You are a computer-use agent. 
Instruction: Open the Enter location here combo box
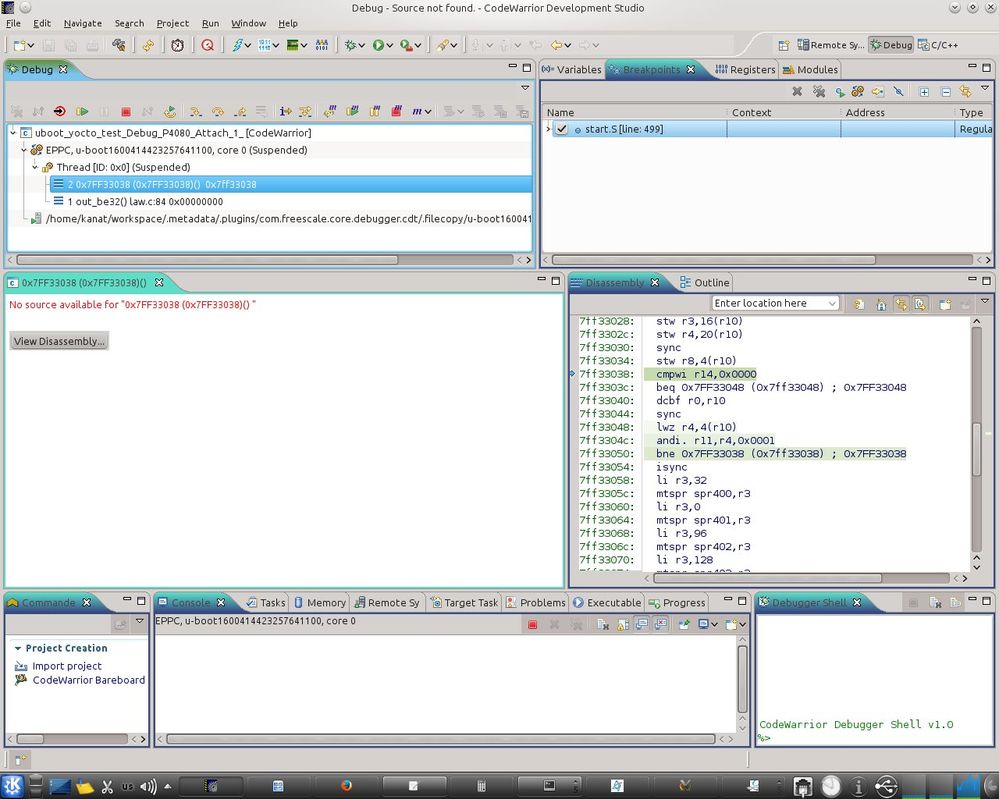775,303
